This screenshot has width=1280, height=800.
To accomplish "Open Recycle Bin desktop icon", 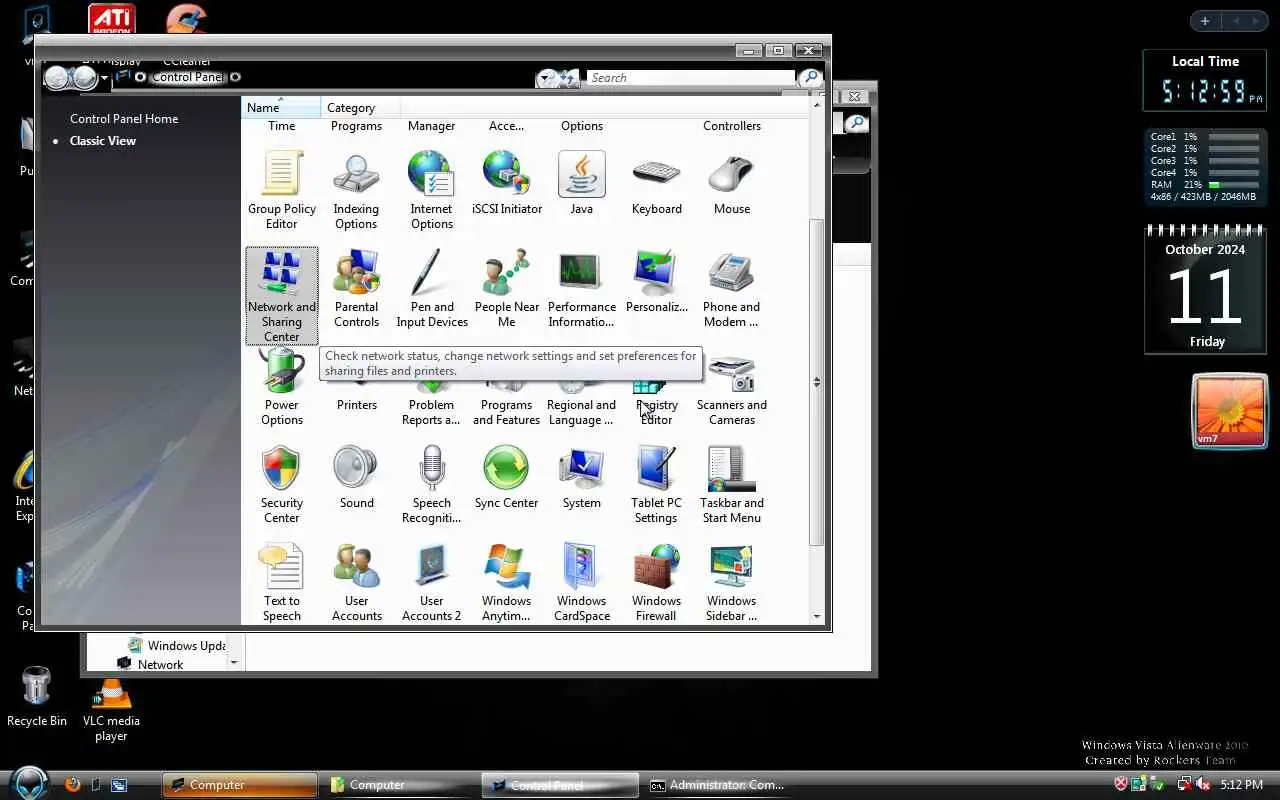I will (x=37, y=697).
